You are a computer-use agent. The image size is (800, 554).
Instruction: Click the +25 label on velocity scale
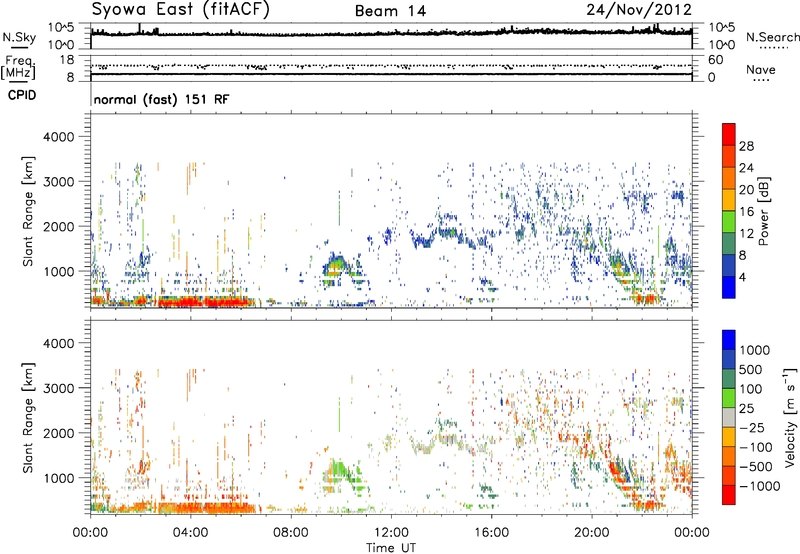point(747,409)
